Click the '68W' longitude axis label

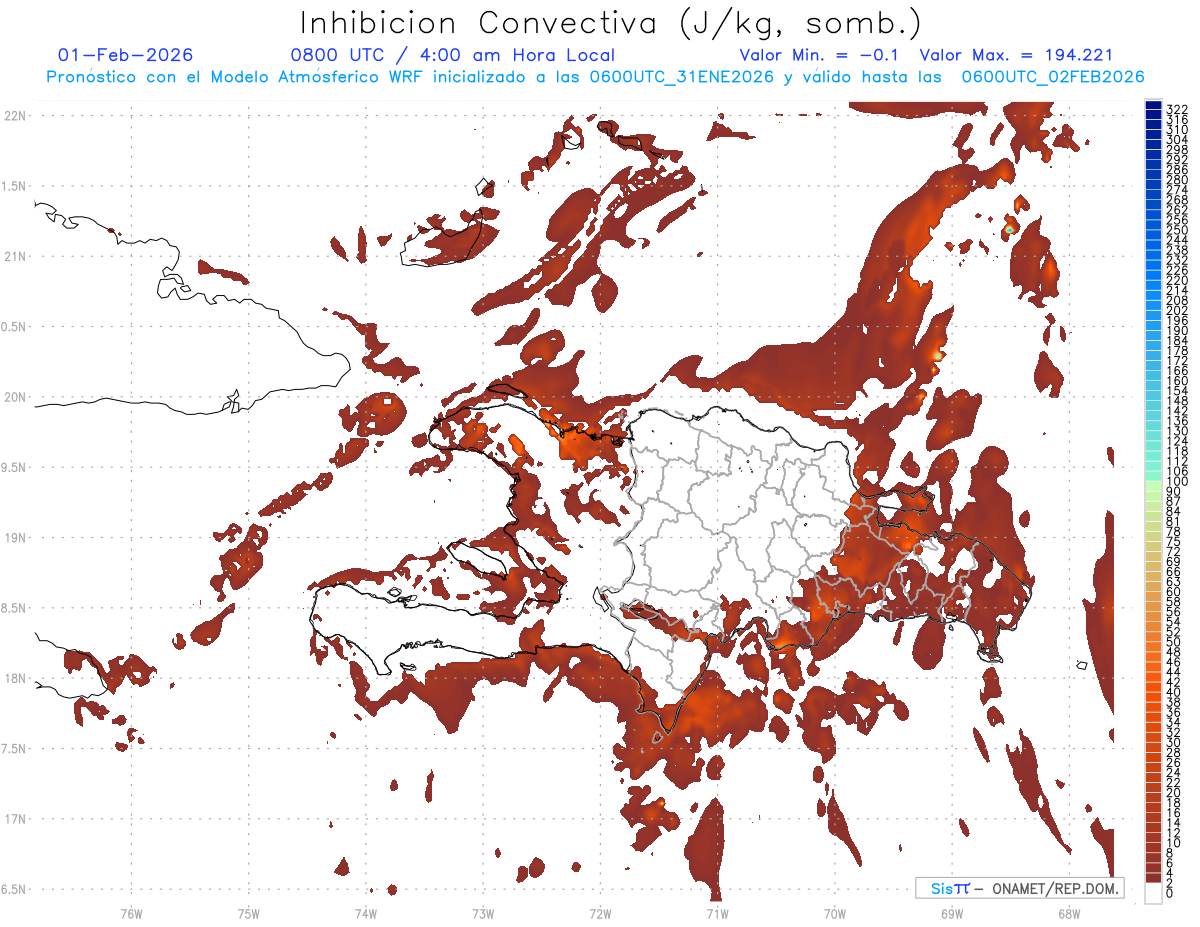1068,913
